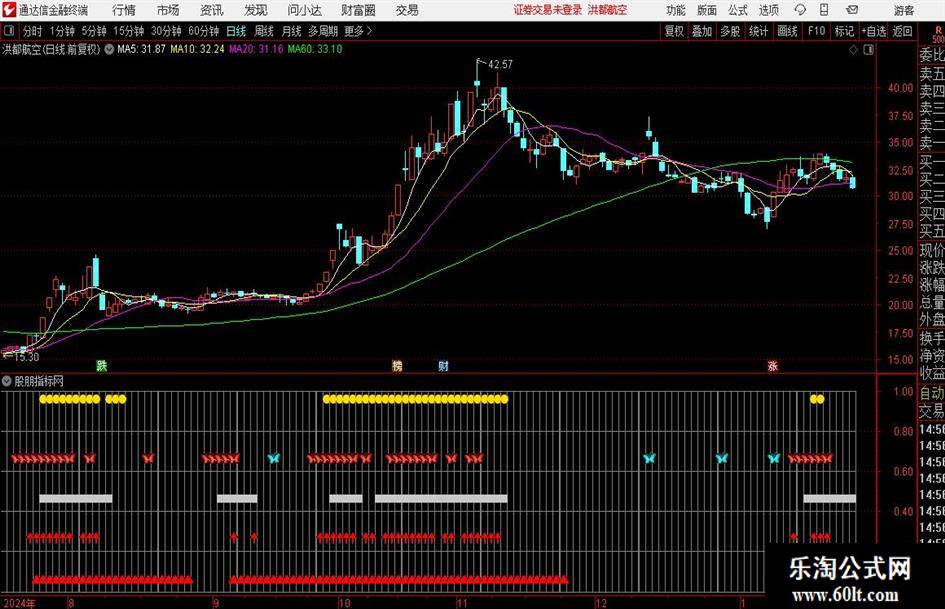Click the MA20: 31.16 indicator value
945x609 pixels.
256,49
